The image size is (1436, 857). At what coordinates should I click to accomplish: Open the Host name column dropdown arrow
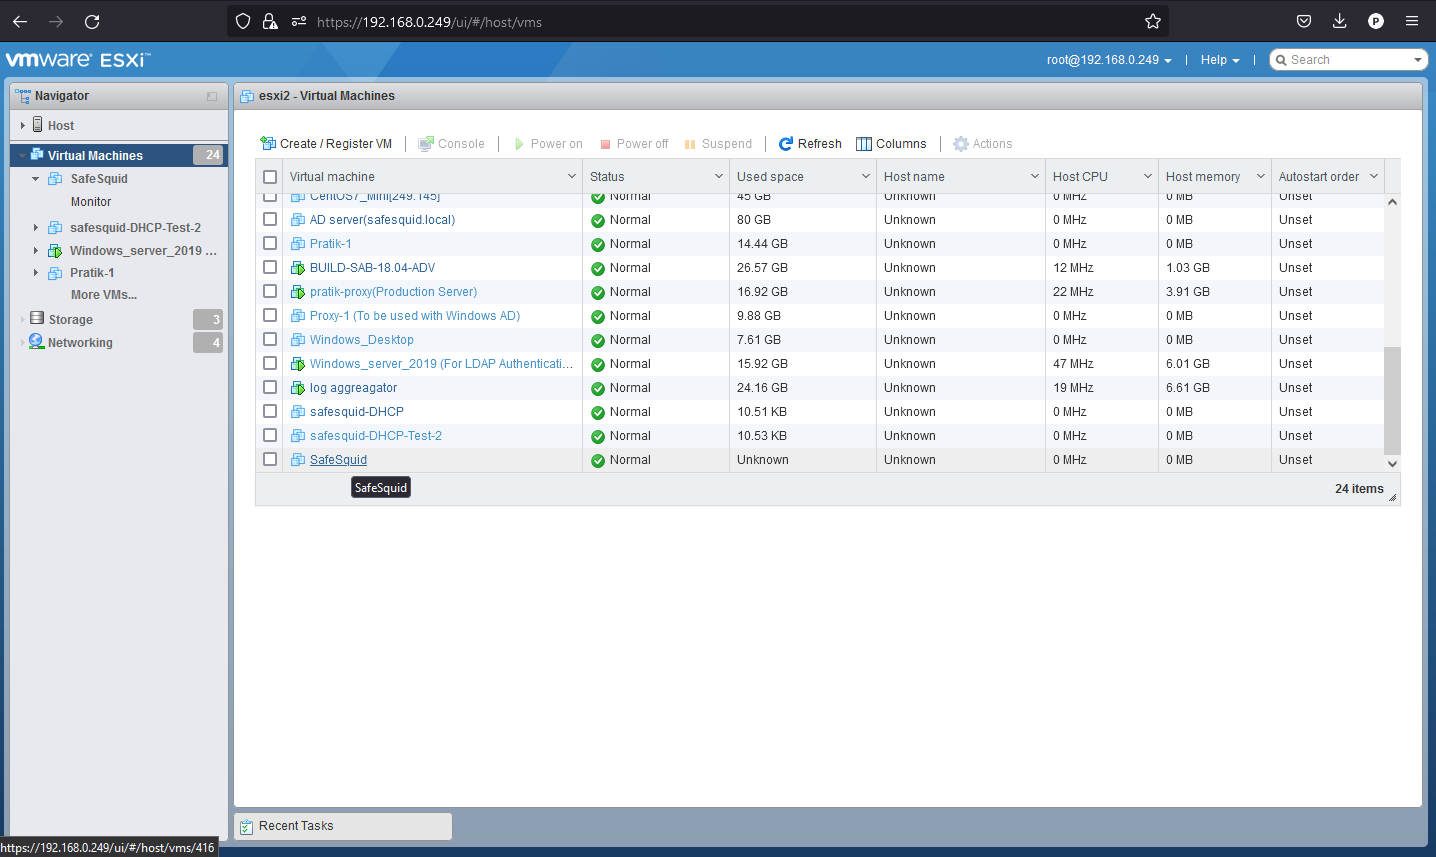[1035, 176]
